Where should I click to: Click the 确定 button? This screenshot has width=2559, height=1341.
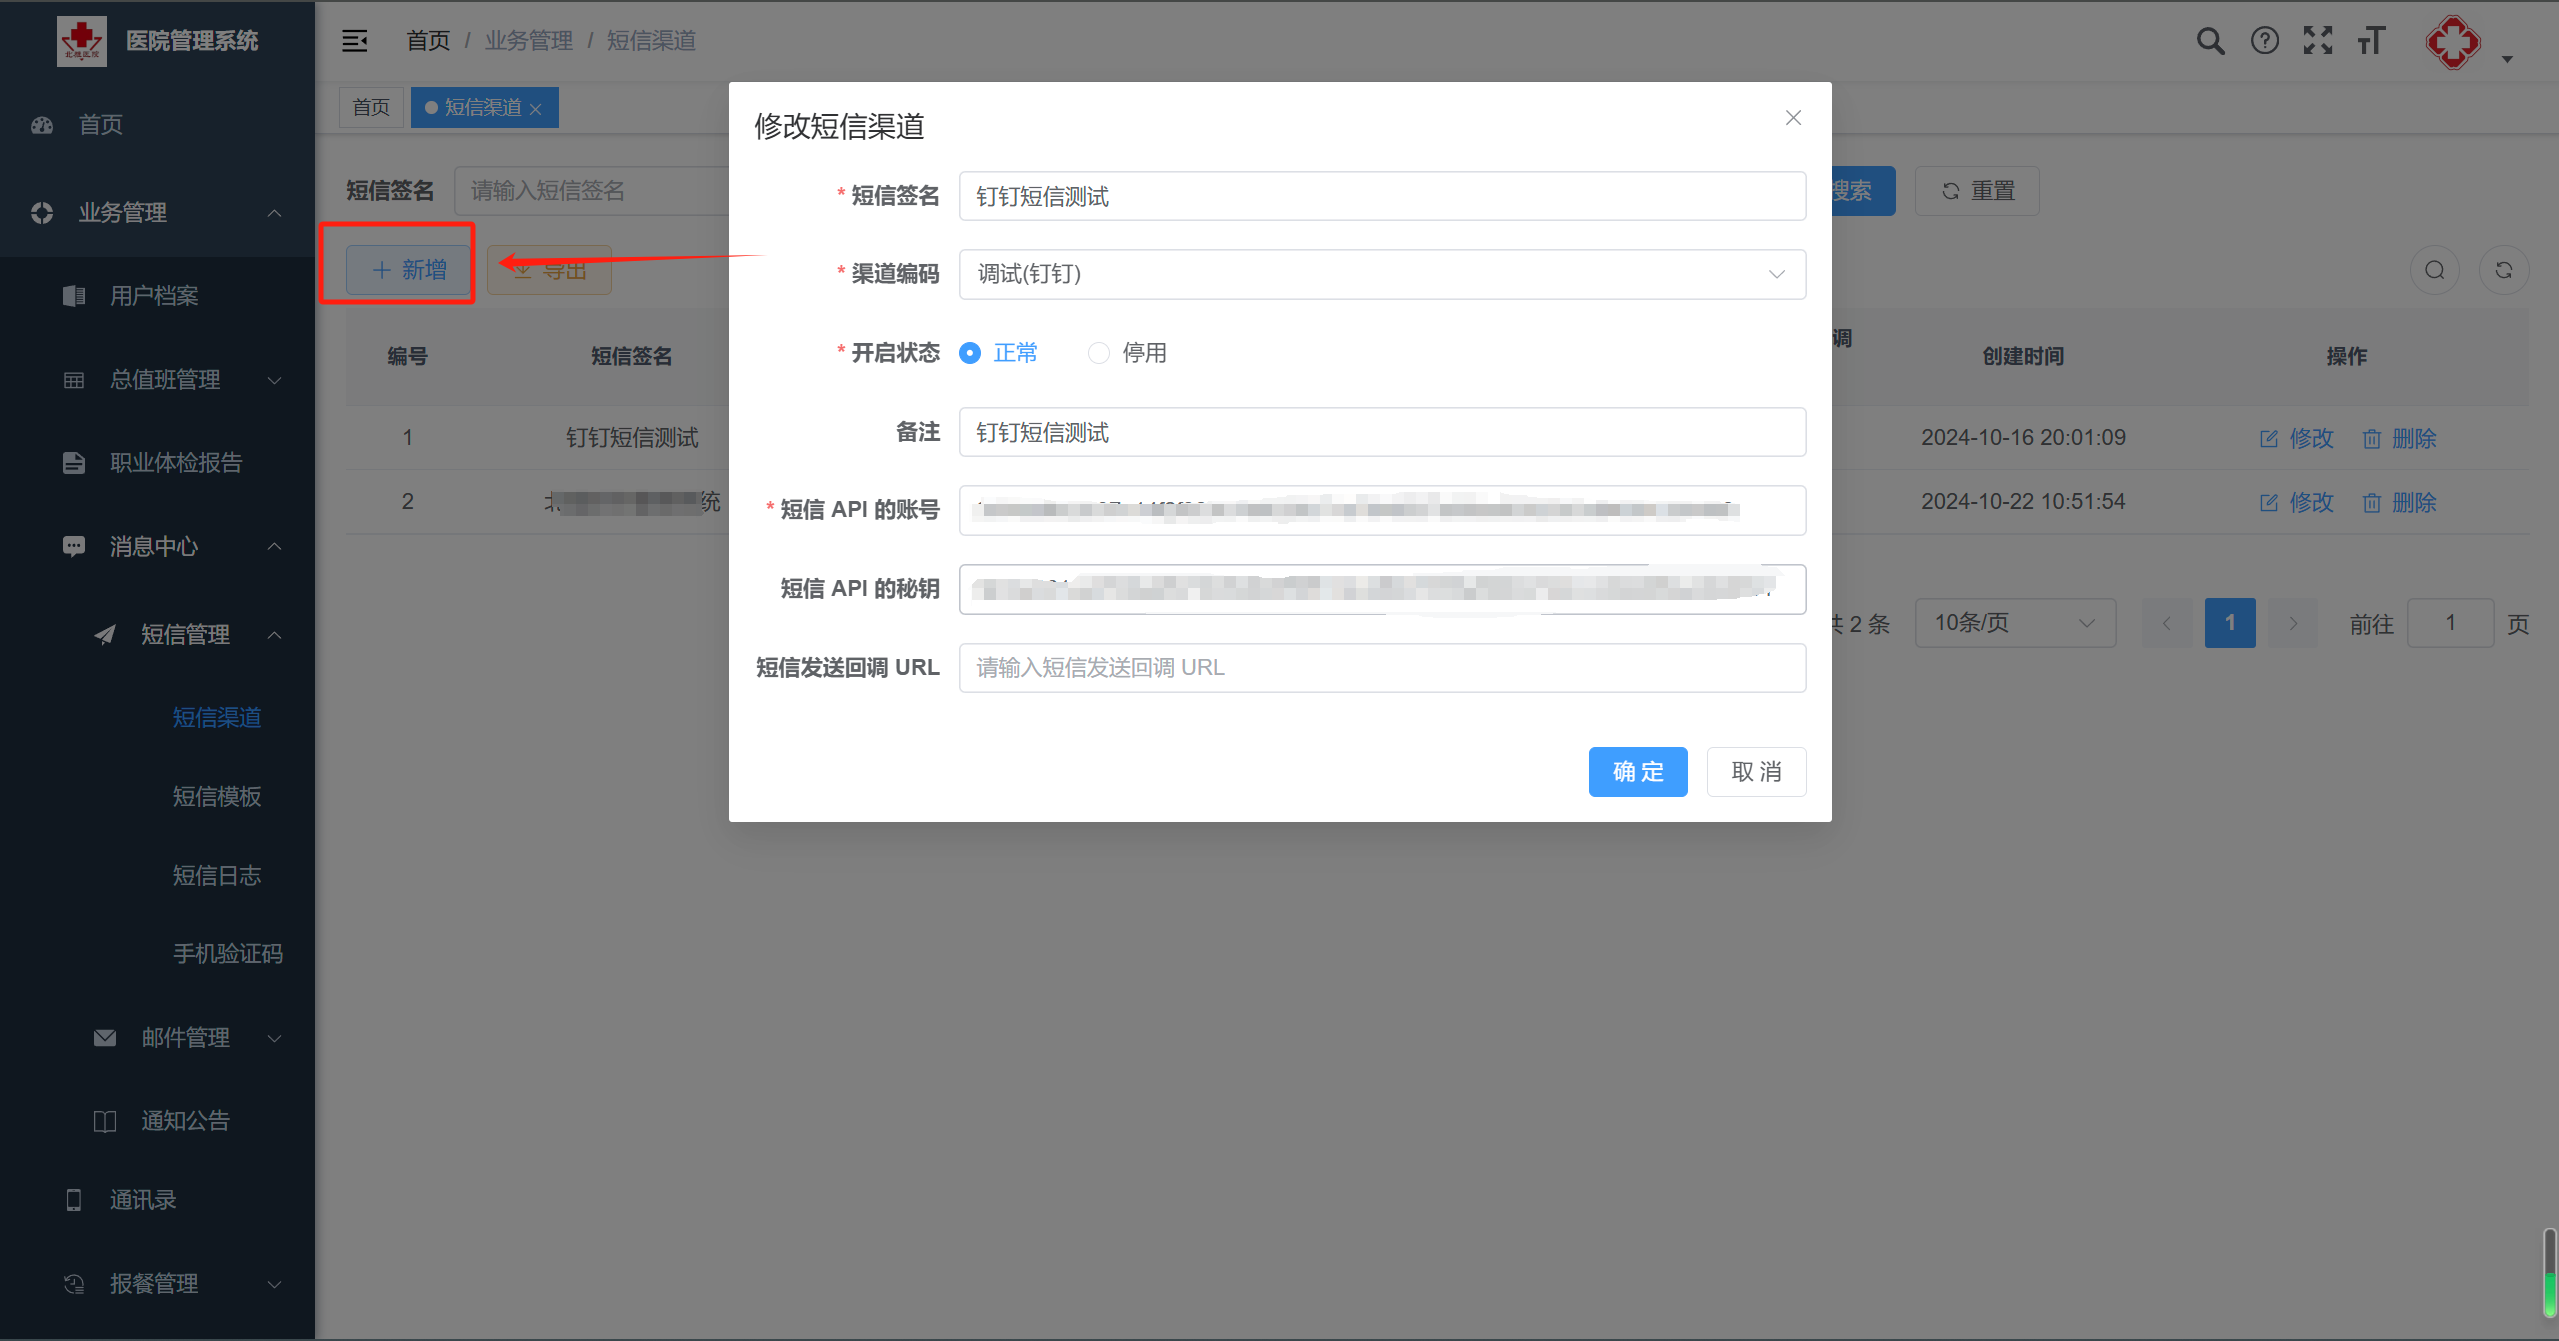tap(1637, 772)
